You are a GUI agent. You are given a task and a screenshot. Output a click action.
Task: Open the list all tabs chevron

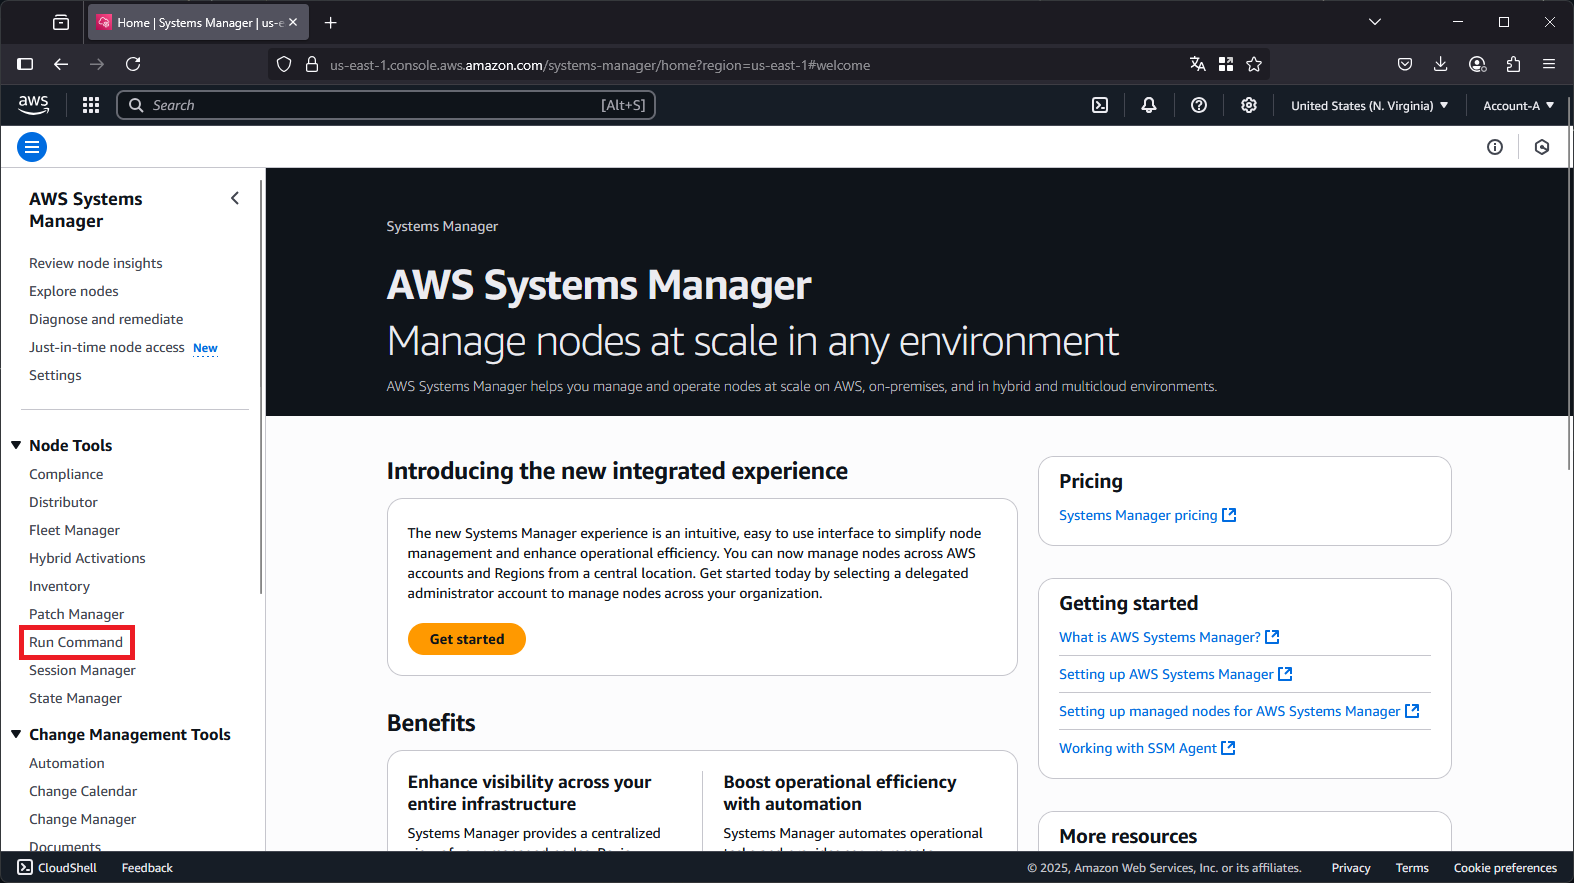tap(1375, 22)
